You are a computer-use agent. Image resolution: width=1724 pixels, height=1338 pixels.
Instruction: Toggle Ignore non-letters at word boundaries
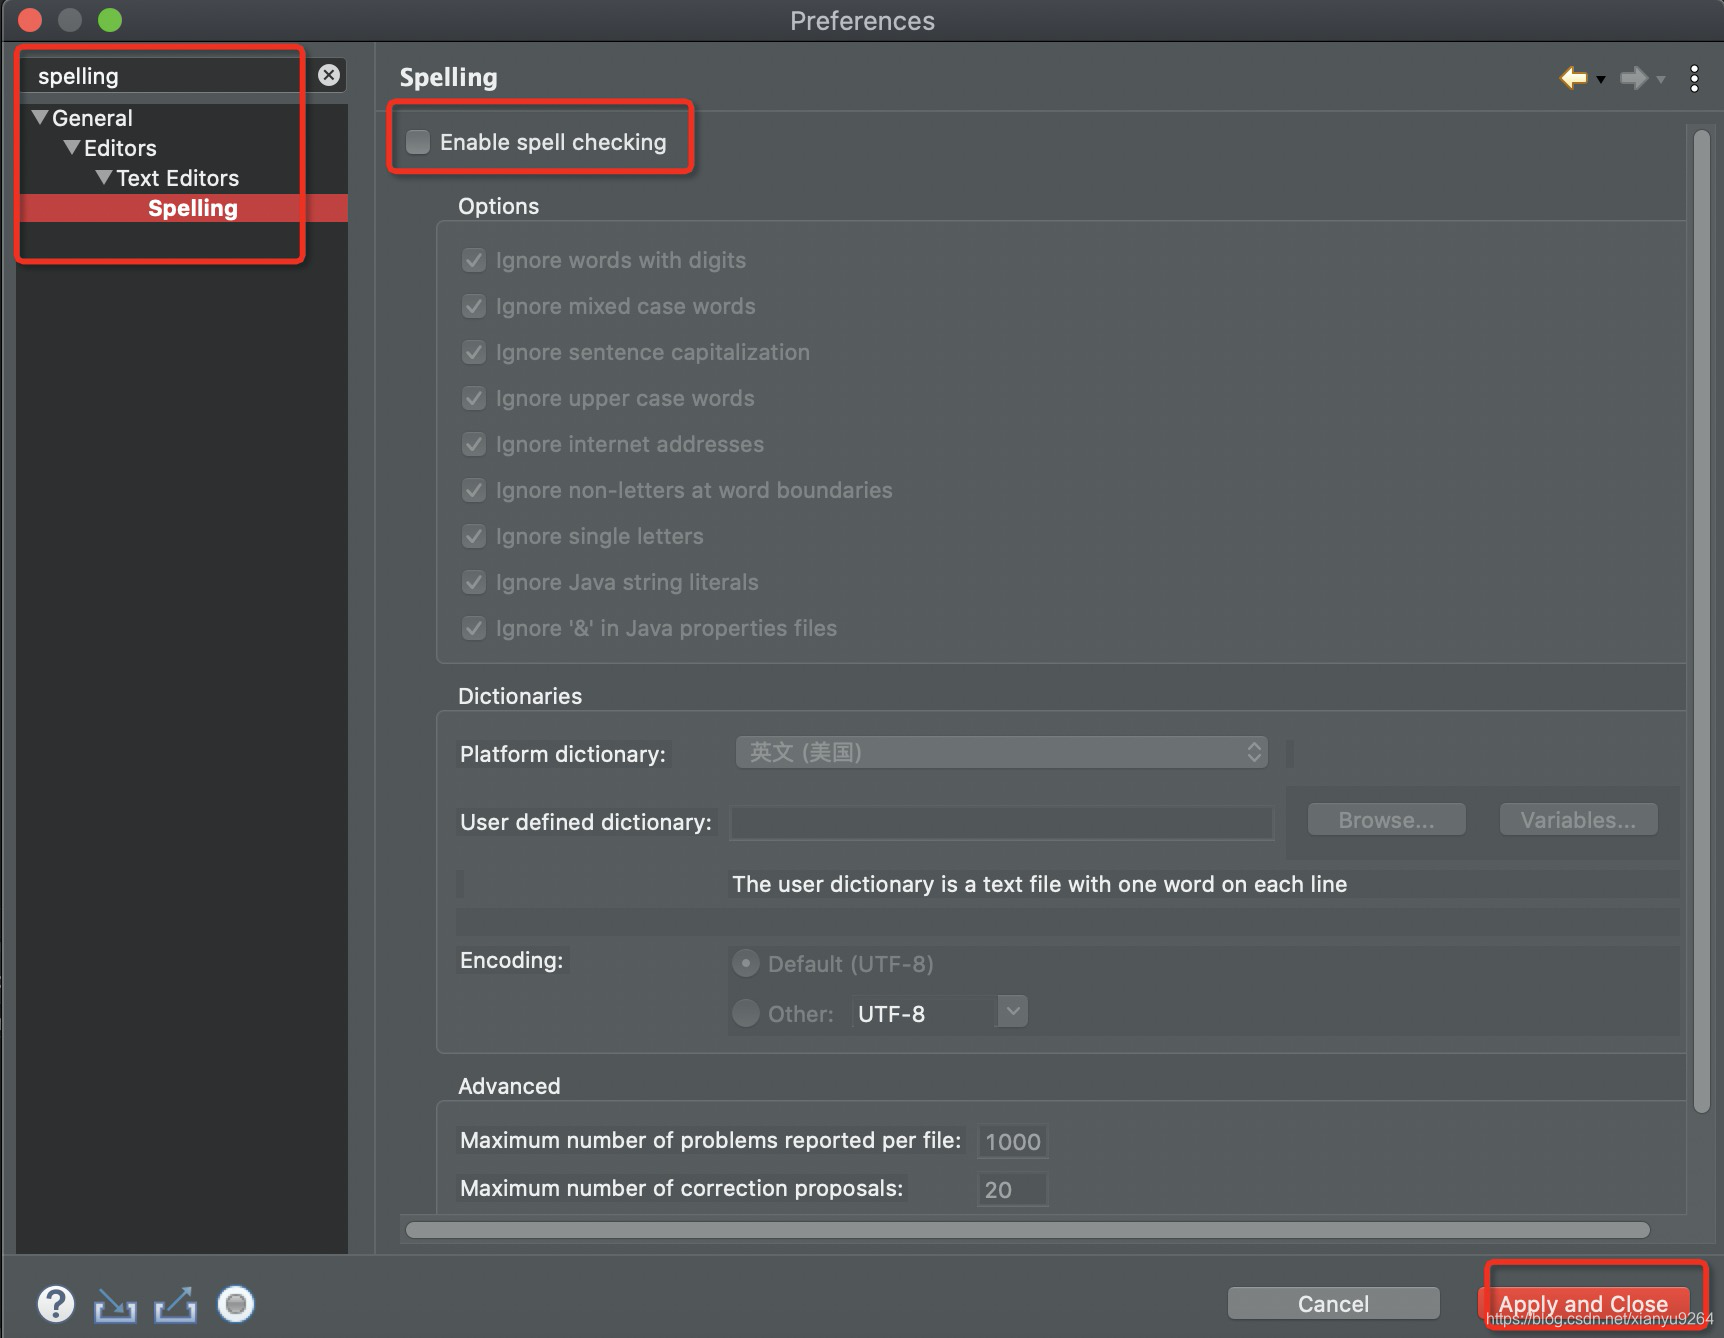(474, 490)
